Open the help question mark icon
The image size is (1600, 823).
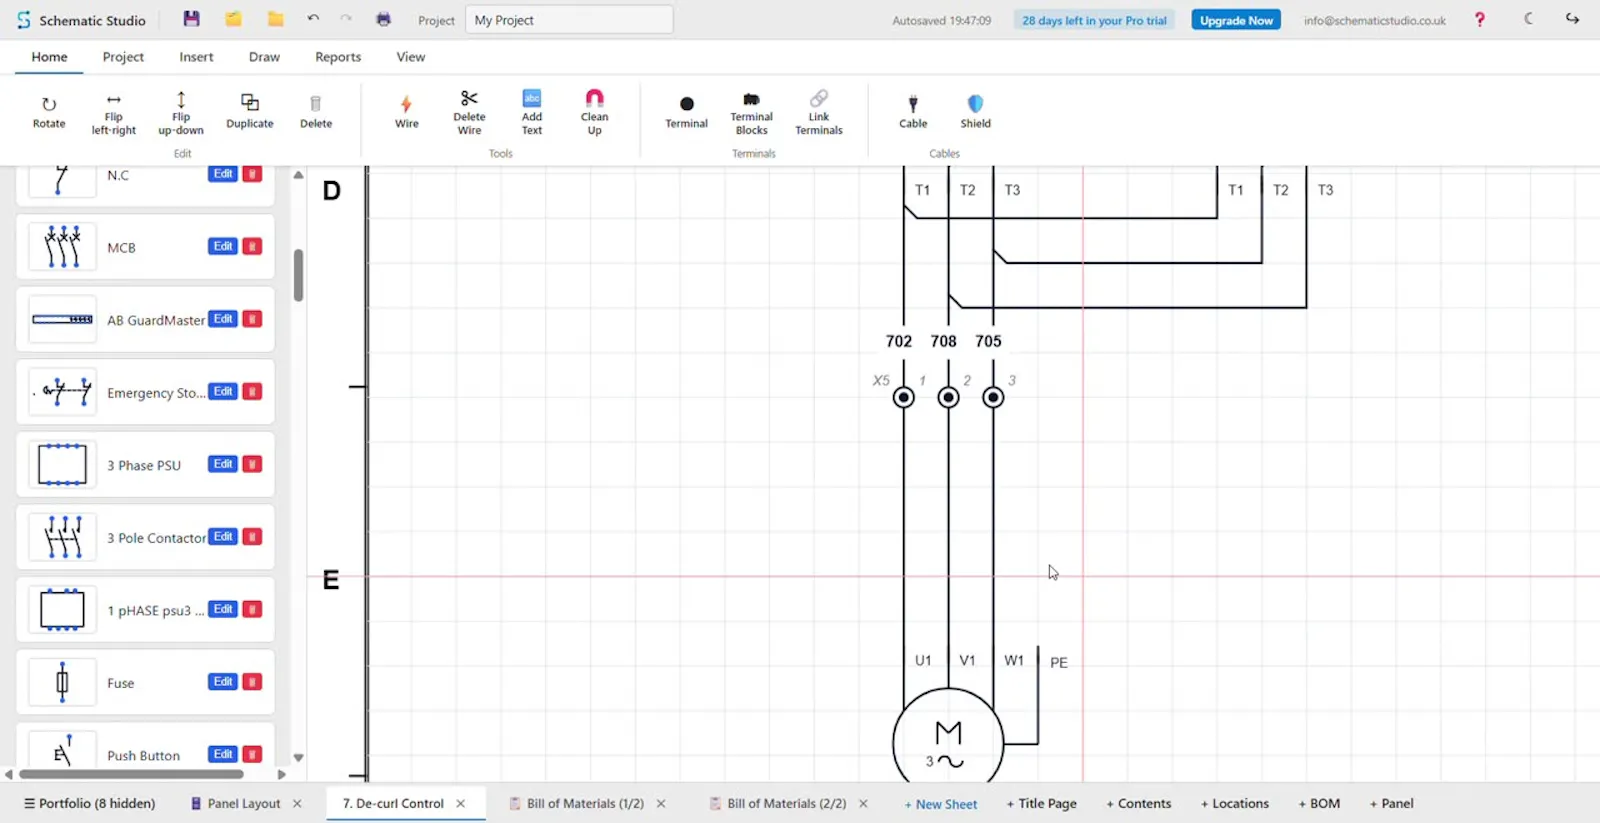(1480, 19)
